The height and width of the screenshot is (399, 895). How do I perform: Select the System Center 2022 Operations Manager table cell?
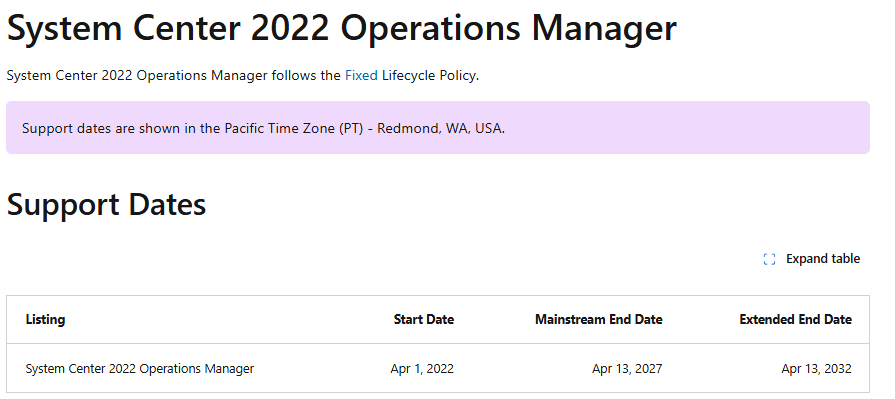click(140, 369)
